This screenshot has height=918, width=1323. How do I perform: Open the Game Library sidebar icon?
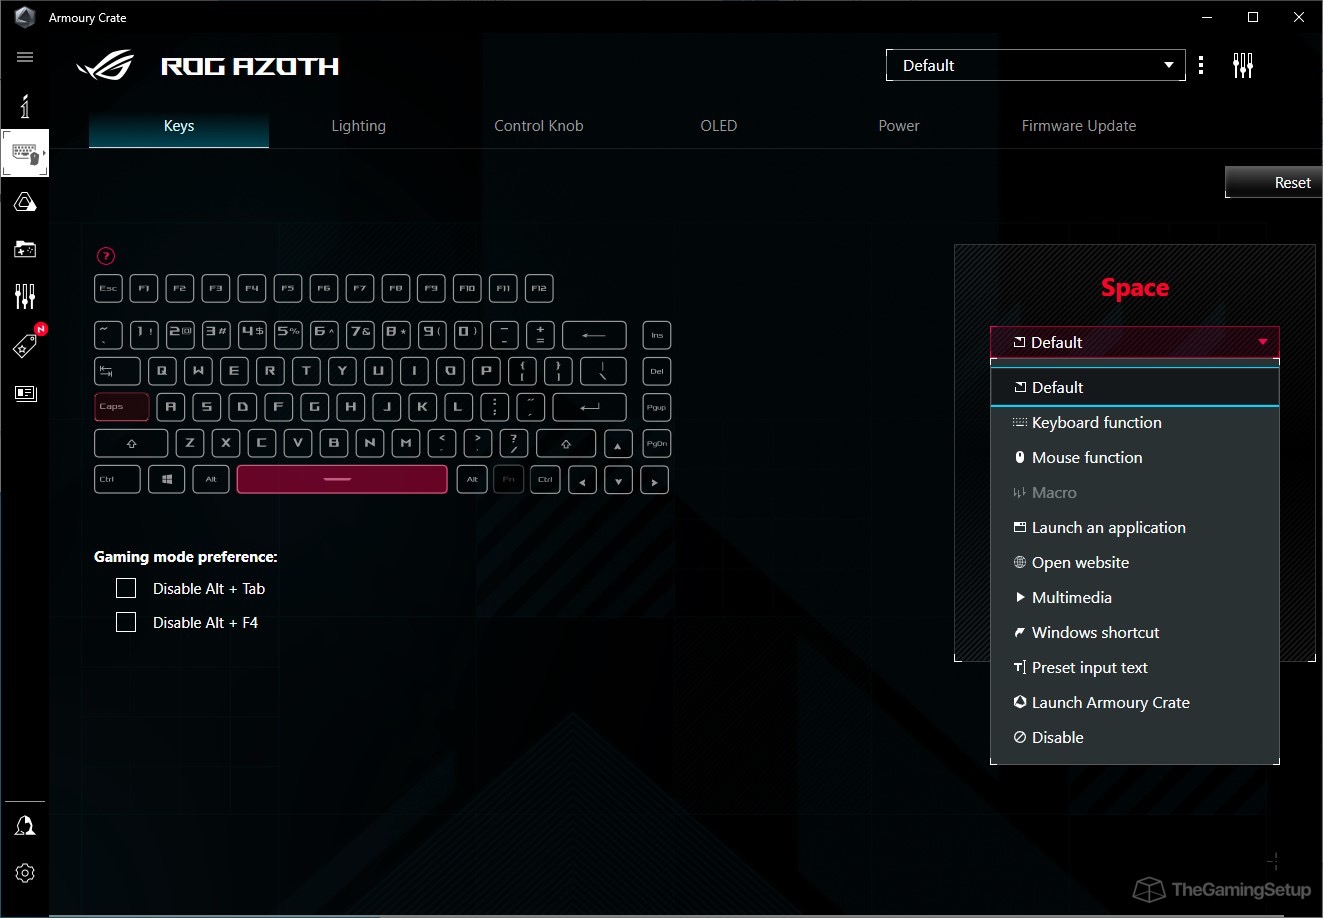click(x=25, y=249)
